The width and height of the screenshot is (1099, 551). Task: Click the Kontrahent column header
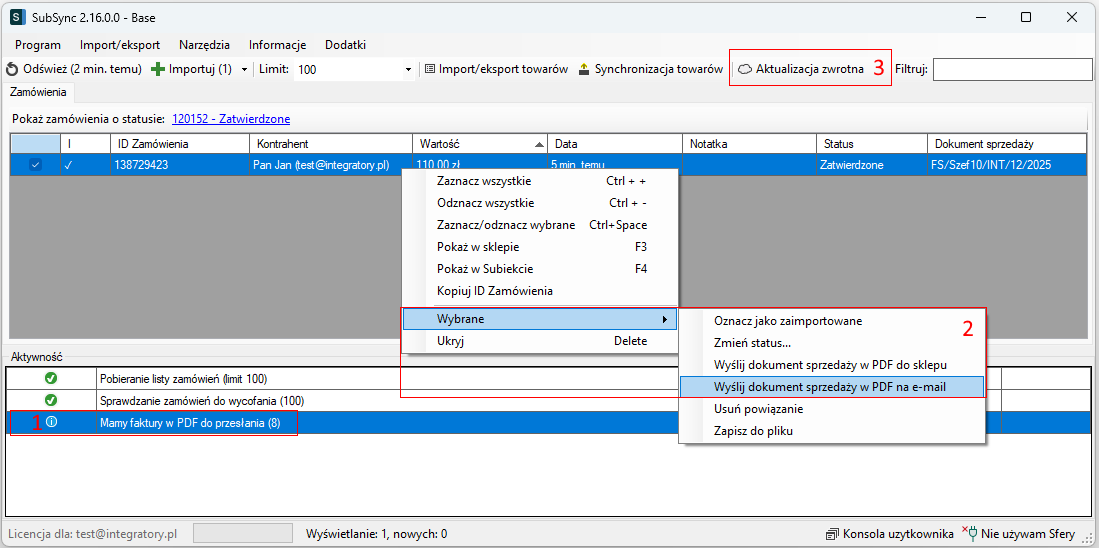(331, 144)
